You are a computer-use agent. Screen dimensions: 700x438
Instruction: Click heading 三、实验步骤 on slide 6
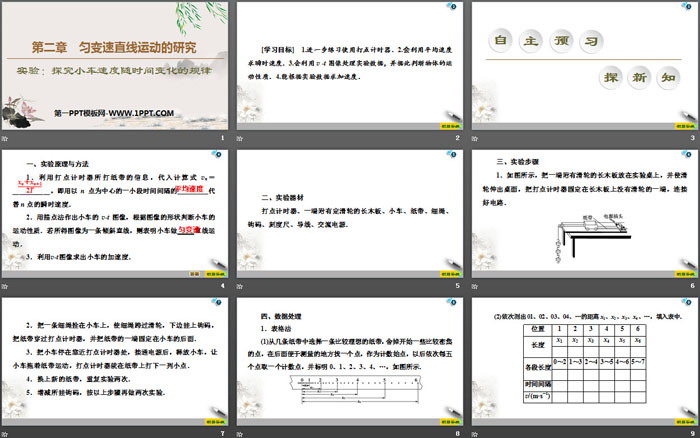coord(517,162)
